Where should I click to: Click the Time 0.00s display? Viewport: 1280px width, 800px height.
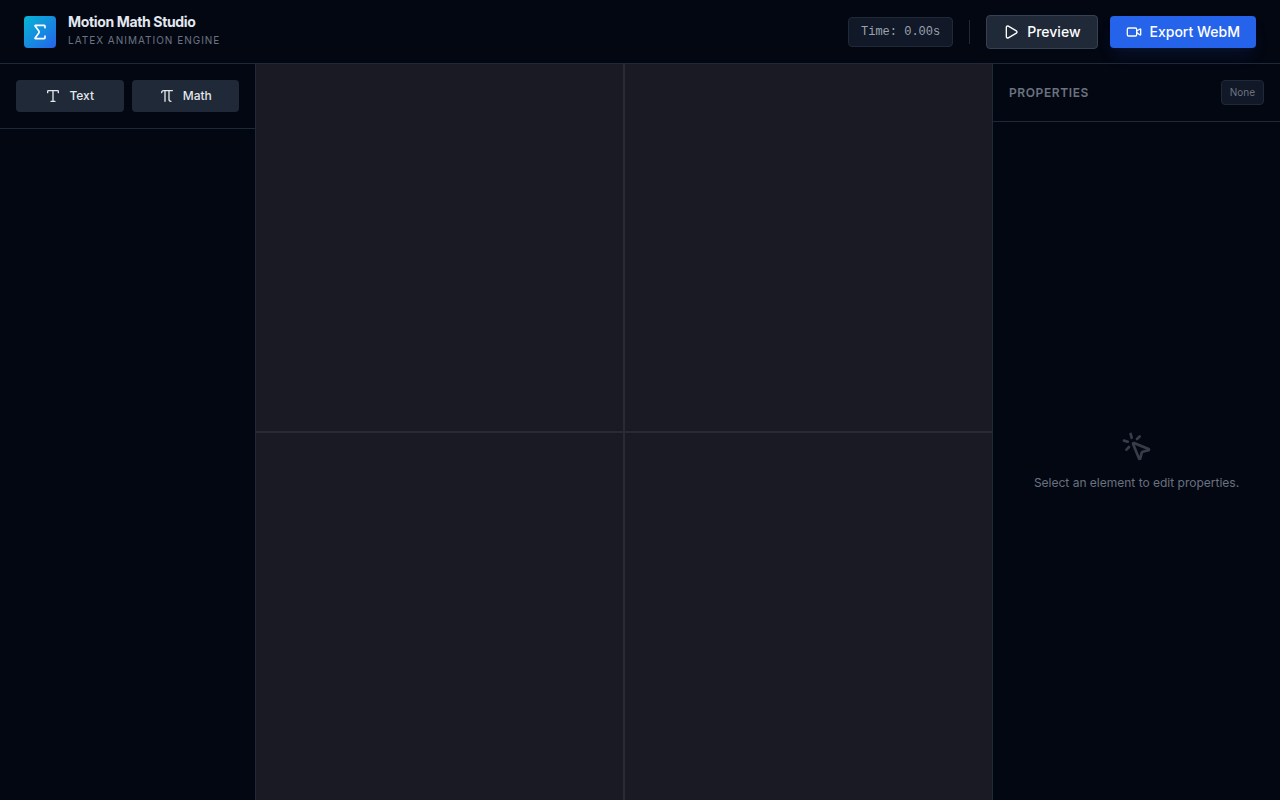click(900, 32)
